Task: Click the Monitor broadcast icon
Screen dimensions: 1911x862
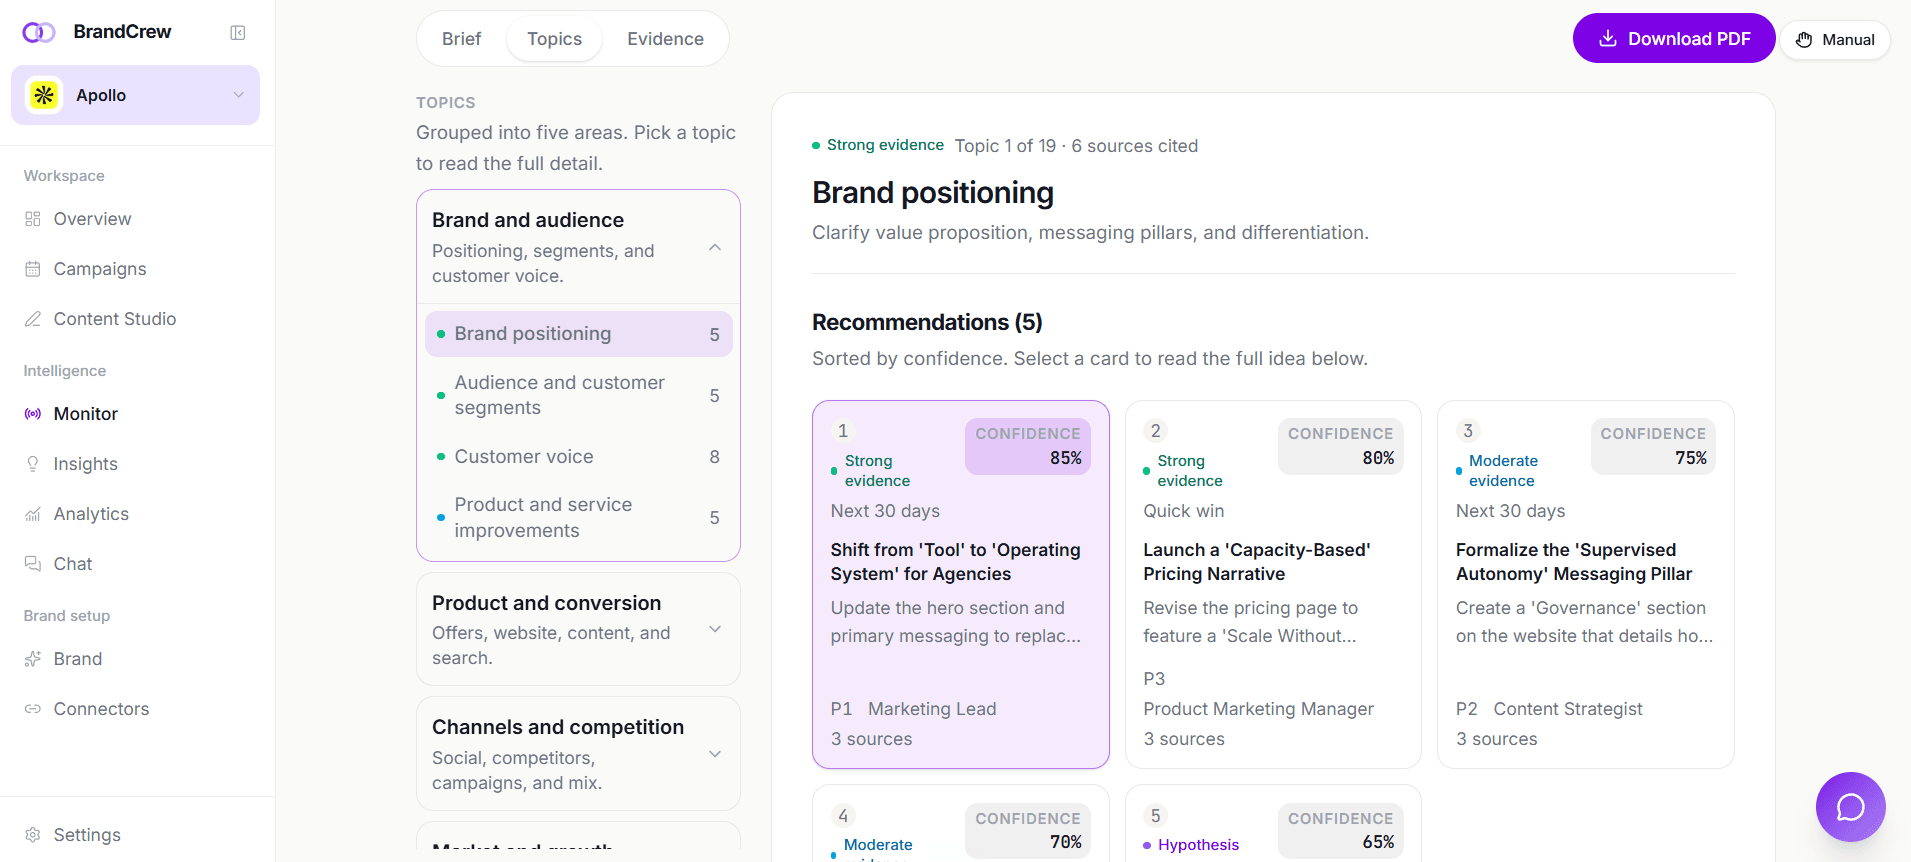Action: click(x=33, y=414)
